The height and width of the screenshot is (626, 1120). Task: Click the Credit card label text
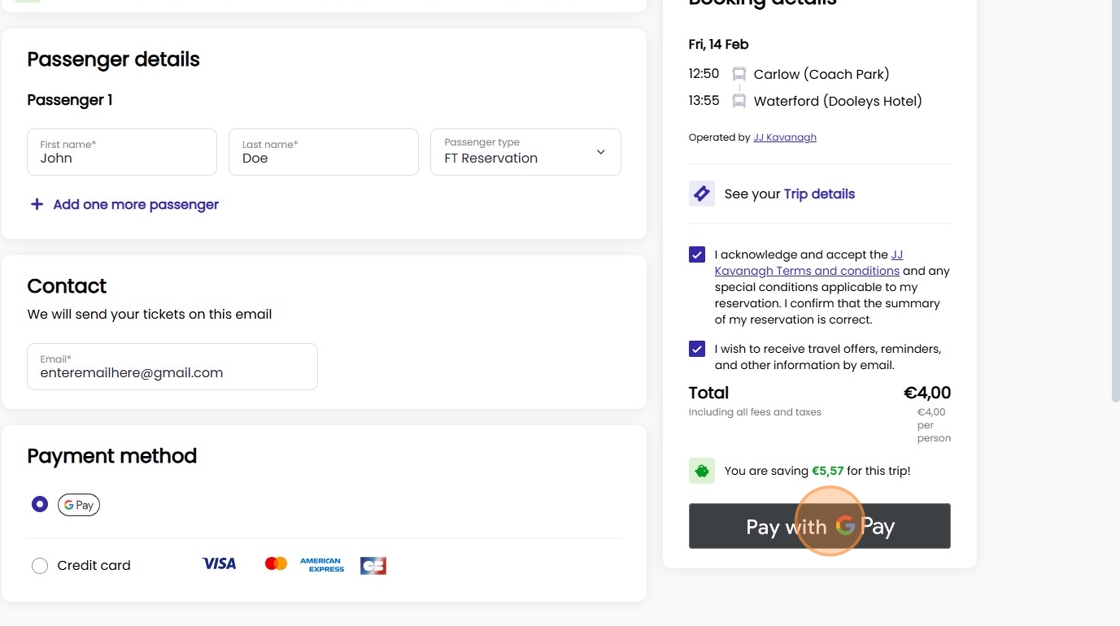[94, 565]
